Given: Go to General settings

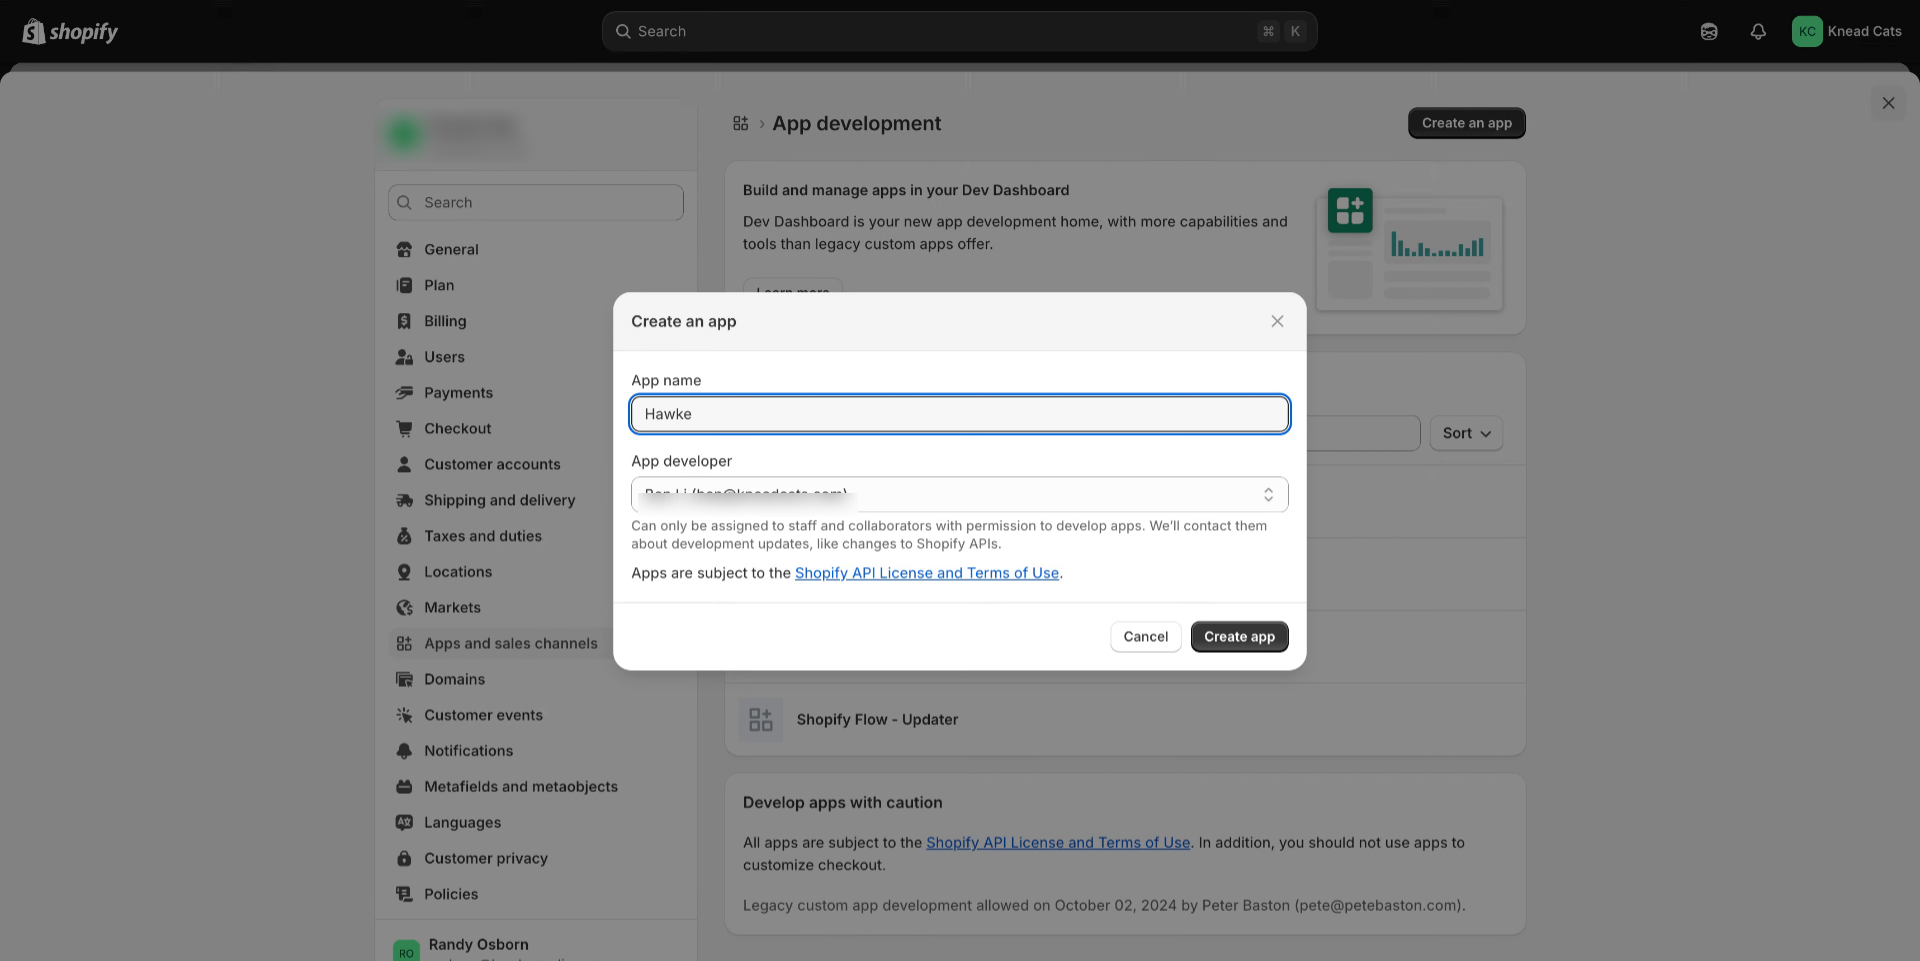Looking at the screenshot, I should coord(451,250).
